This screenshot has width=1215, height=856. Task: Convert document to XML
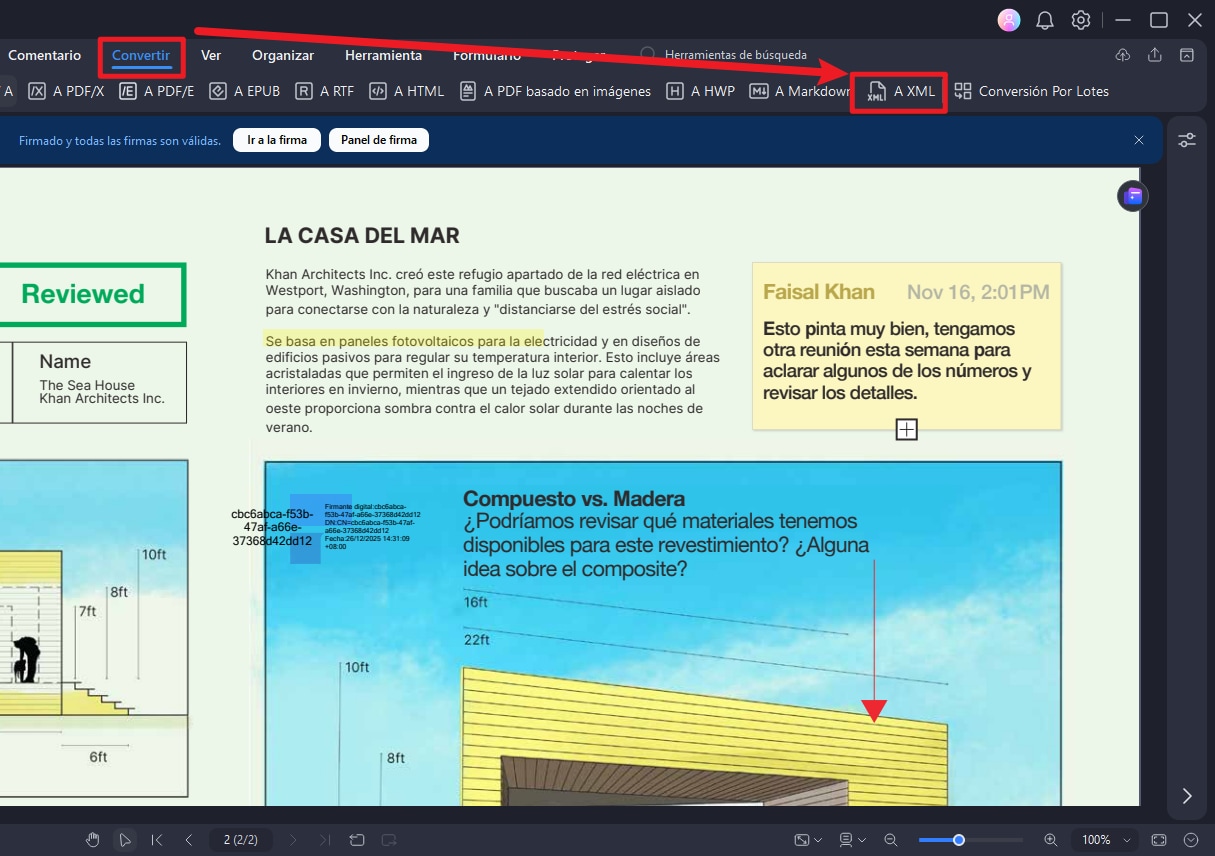(901, 92)
